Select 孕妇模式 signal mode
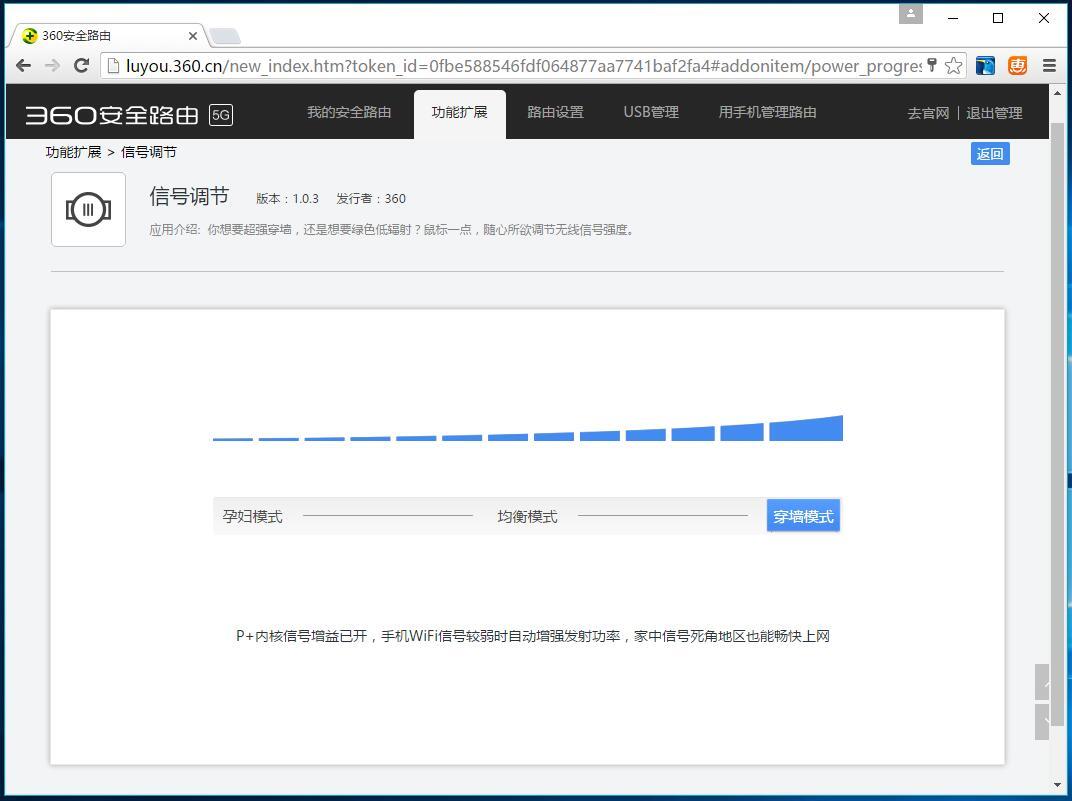This screenshot has width=1072, height=801. tap(252, 515)
